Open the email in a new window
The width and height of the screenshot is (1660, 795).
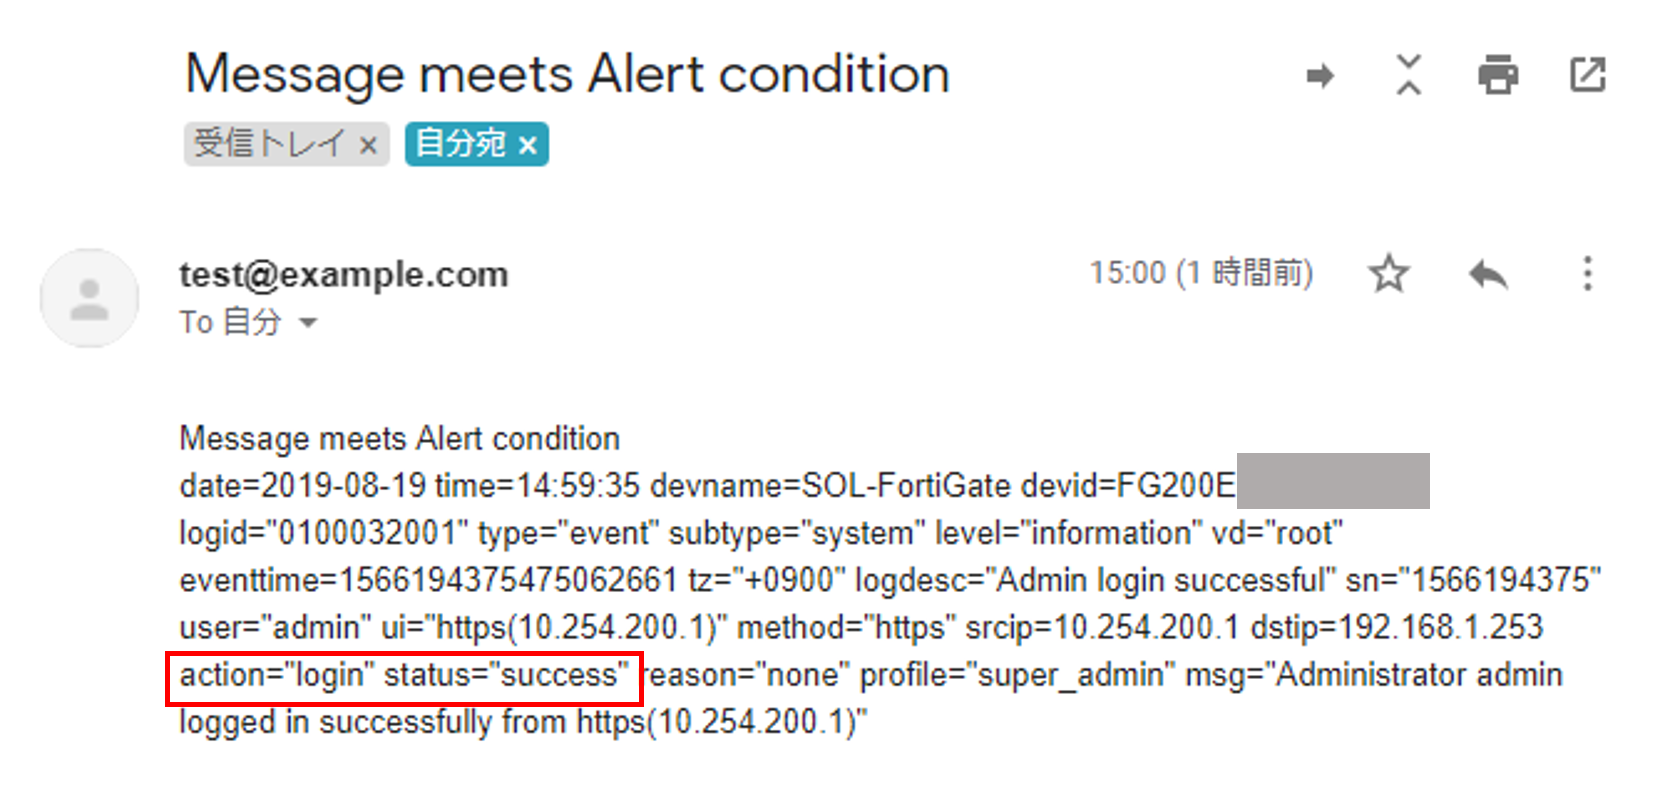[x=1587, y=75]
